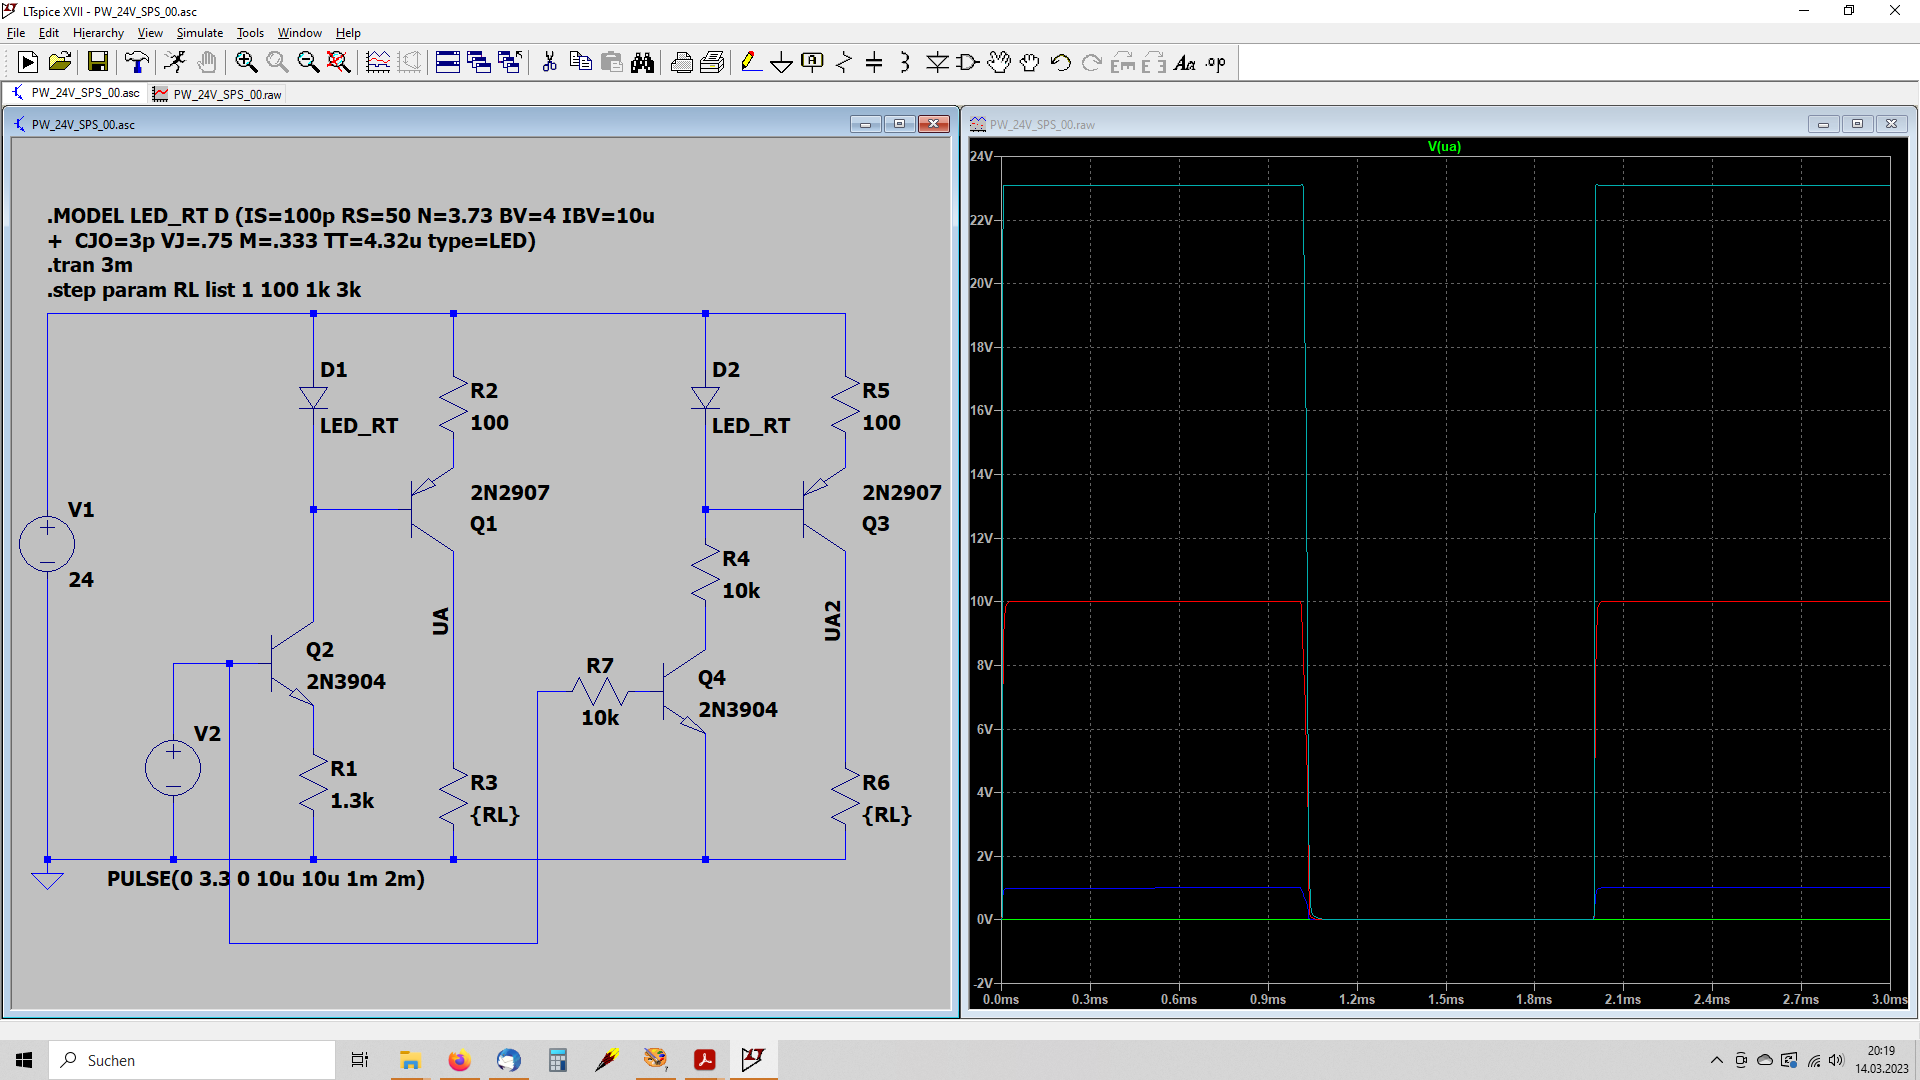The width and height of the screenshot is (1920, 1080).
Task: Open the Window menu
Action: point(300,33)
